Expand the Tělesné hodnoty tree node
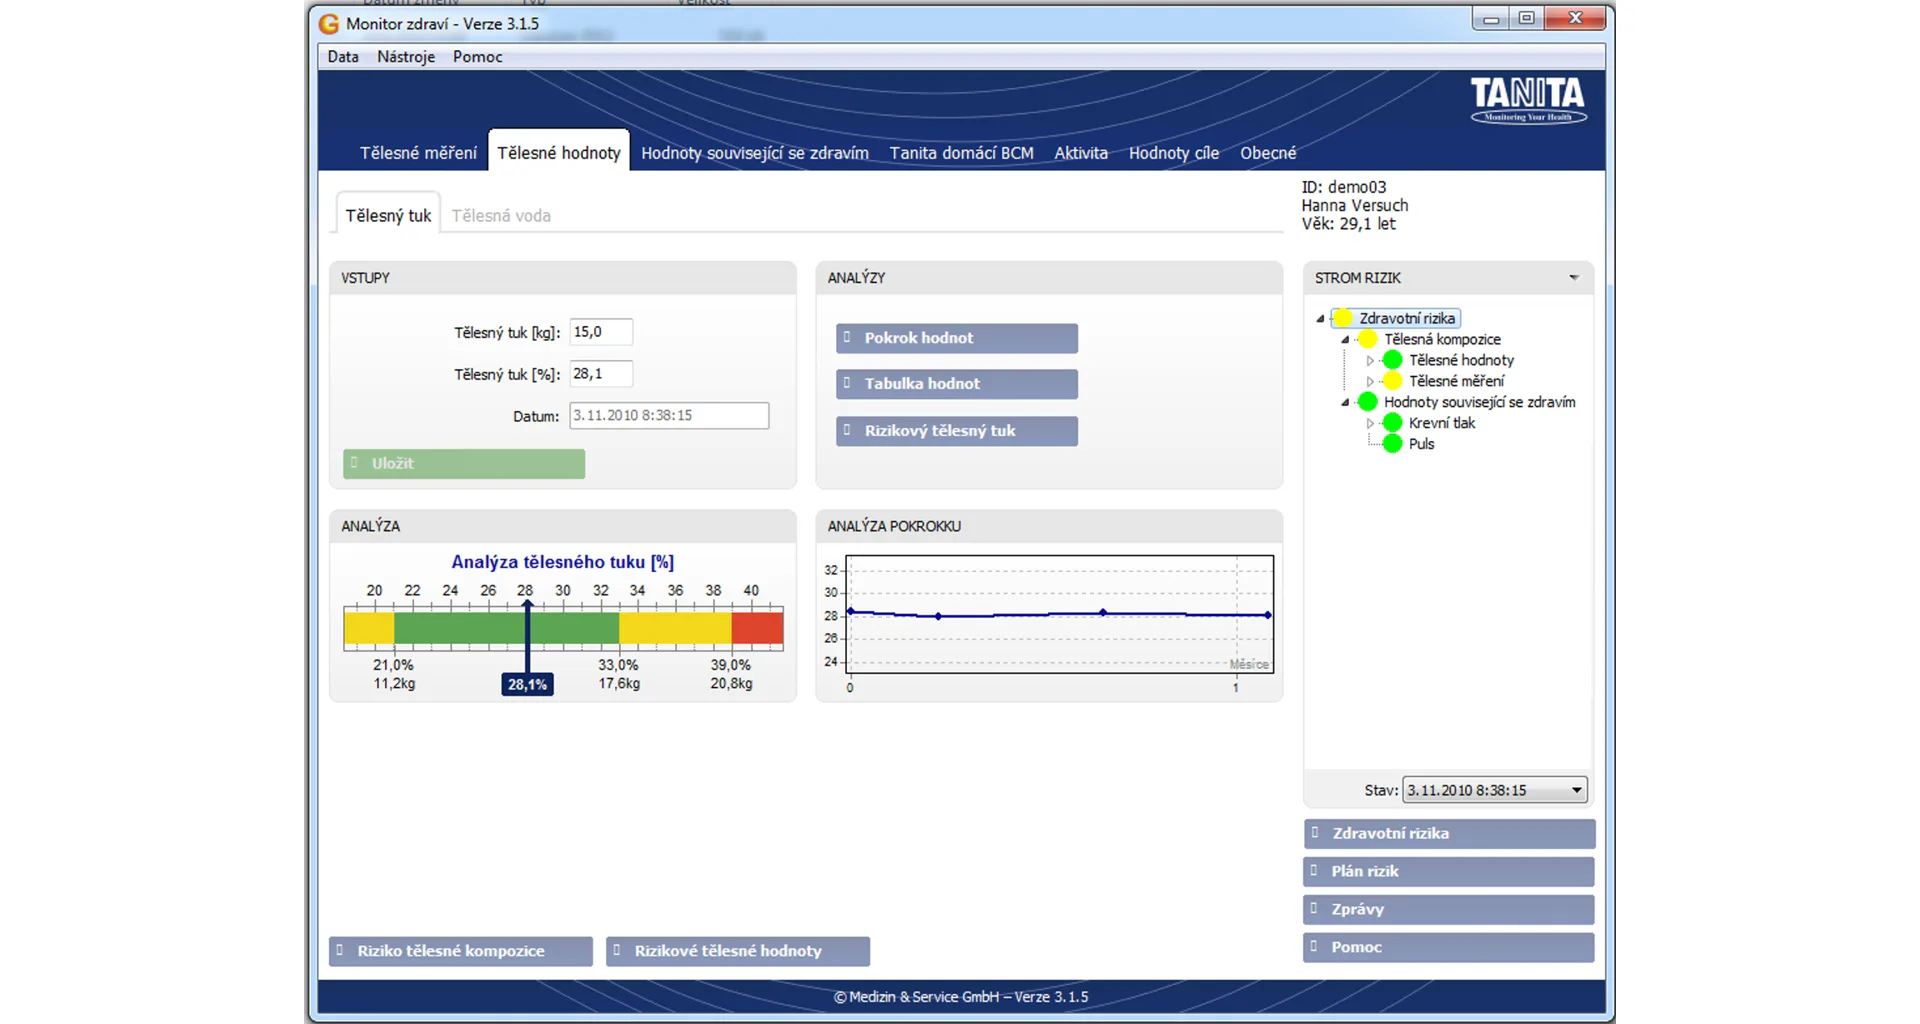The image size is (1920, 1024). click(x=1370, y=360)
